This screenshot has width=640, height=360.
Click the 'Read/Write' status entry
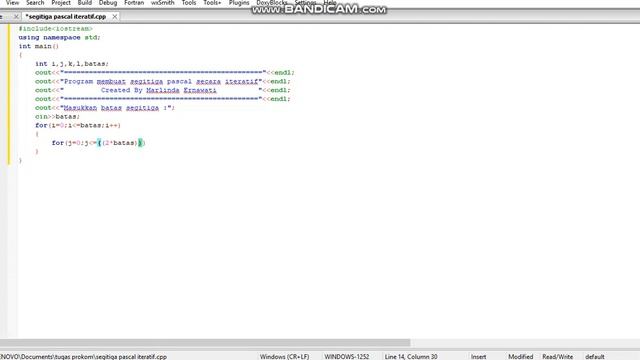click(557, 357)
